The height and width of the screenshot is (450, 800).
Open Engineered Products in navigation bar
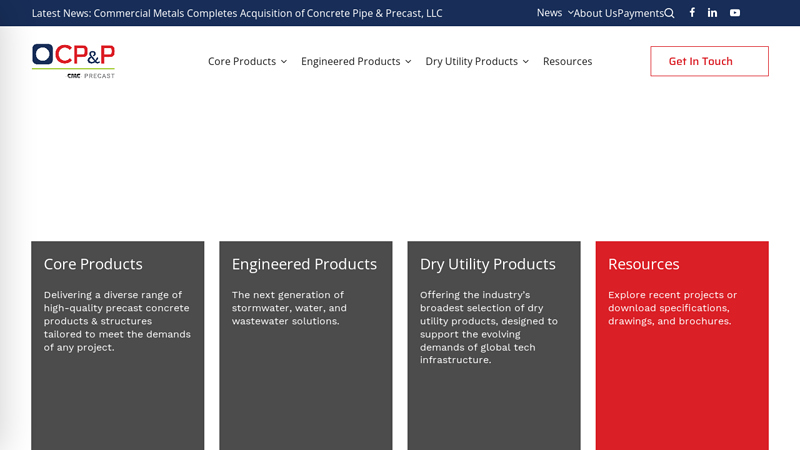click(351, 61)
